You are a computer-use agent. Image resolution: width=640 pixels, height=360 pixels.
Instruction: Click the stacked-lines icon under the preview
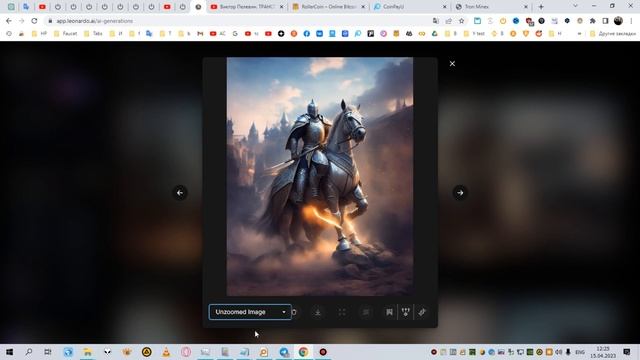click(366, 312)
